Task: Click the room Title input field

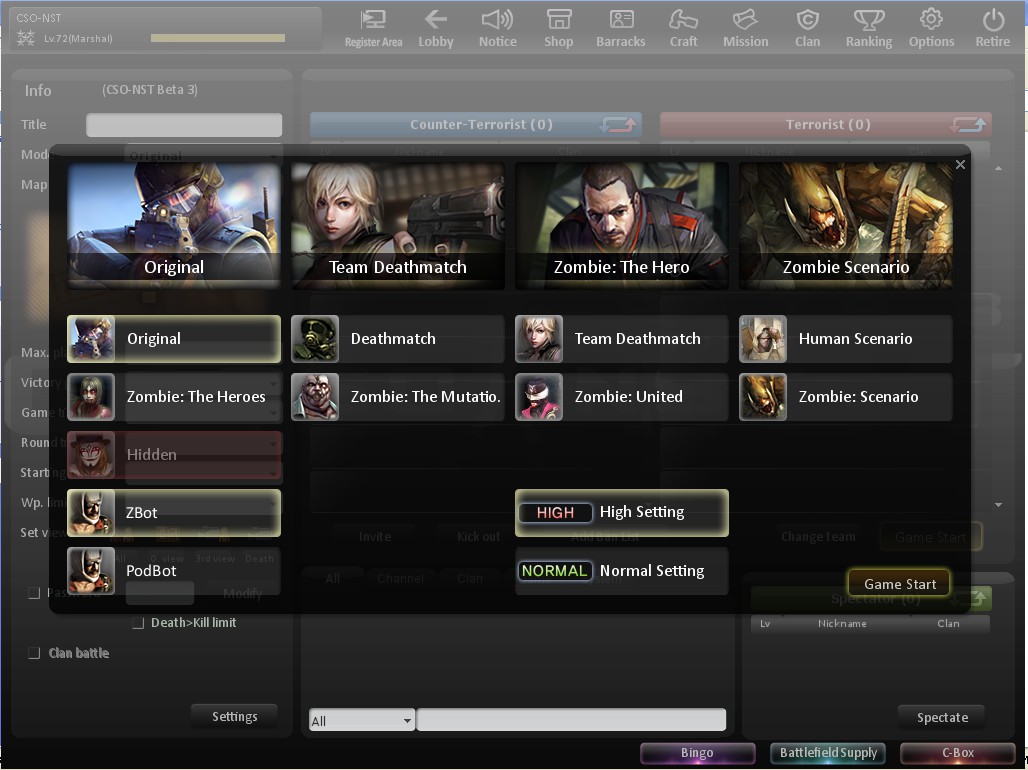Action: coord(184,125)
